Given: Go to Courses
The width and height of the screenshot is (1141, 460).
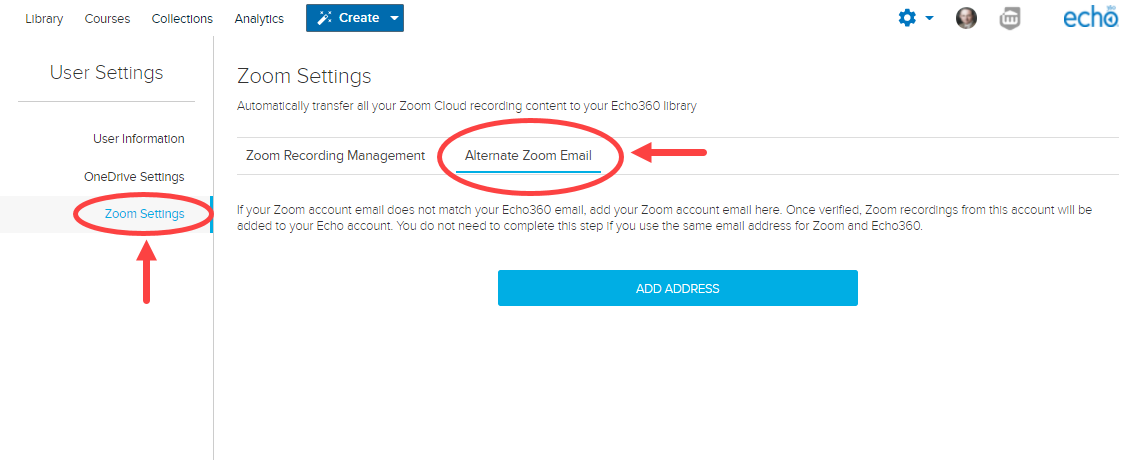Looking at the screenshot, I should click(x=107, y=19).
